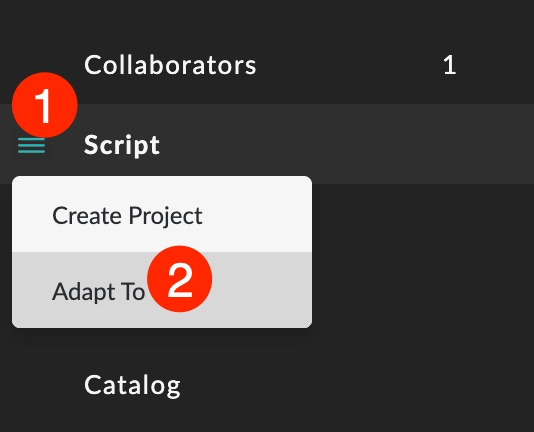Click the Adapt To text label
This screenshot has height=432, width=534.
[x=98, y=292]
